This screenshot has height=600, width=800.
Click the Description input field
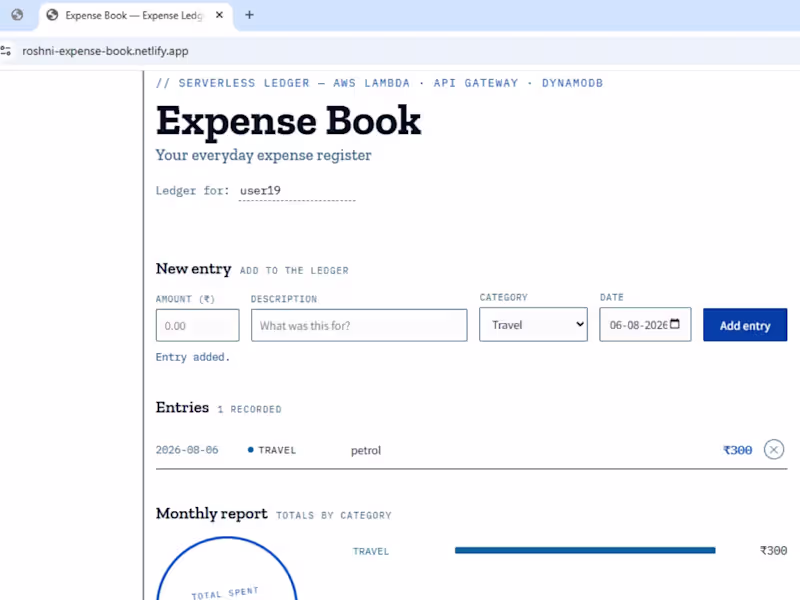click(359, 325)
